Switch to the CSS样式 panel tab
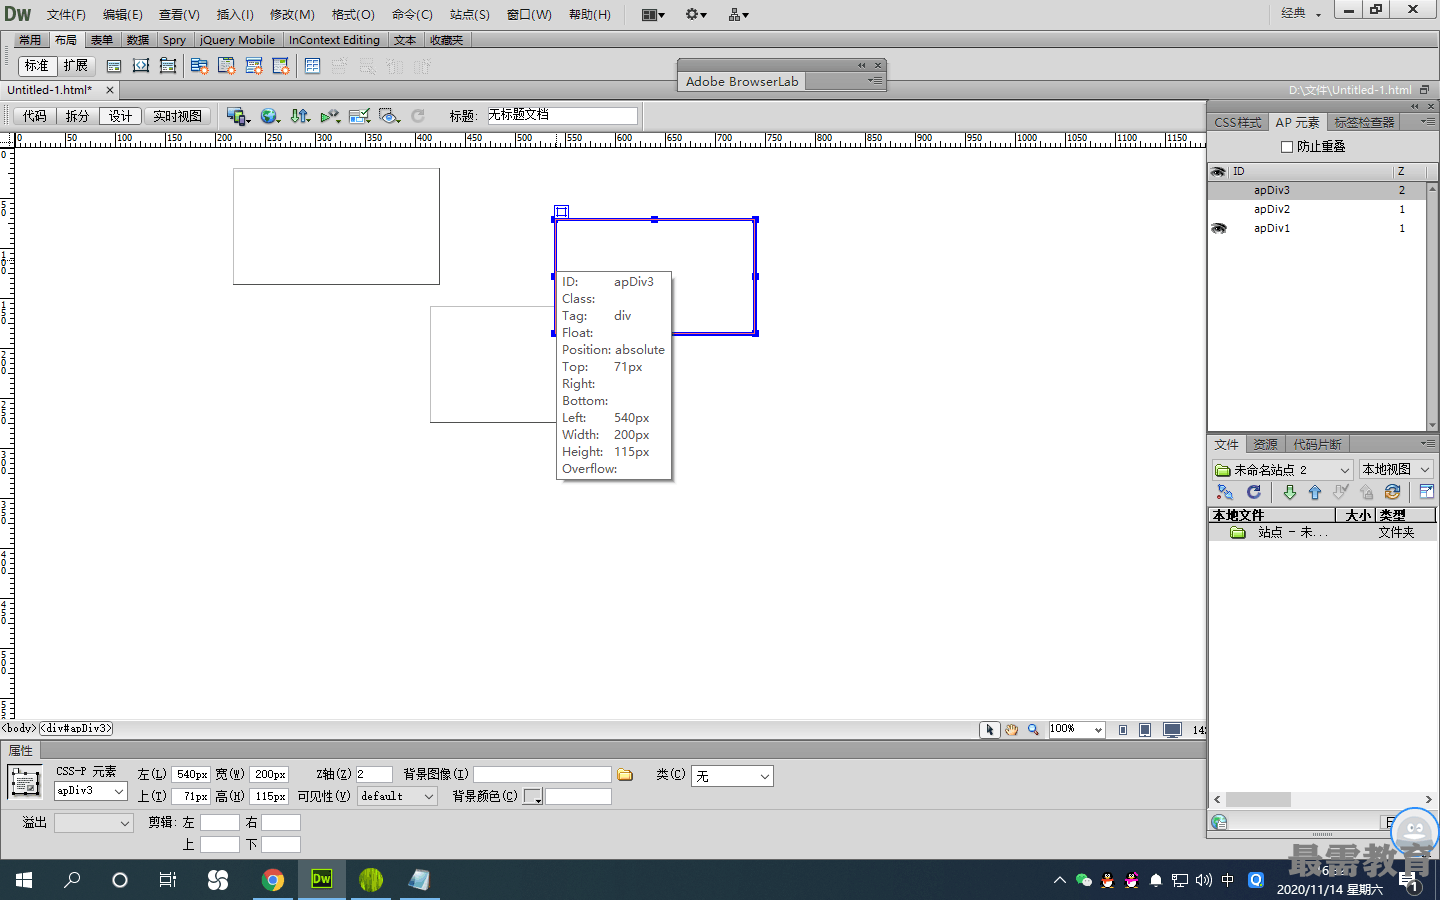Screen dimensions: 1440x900 1238,122
